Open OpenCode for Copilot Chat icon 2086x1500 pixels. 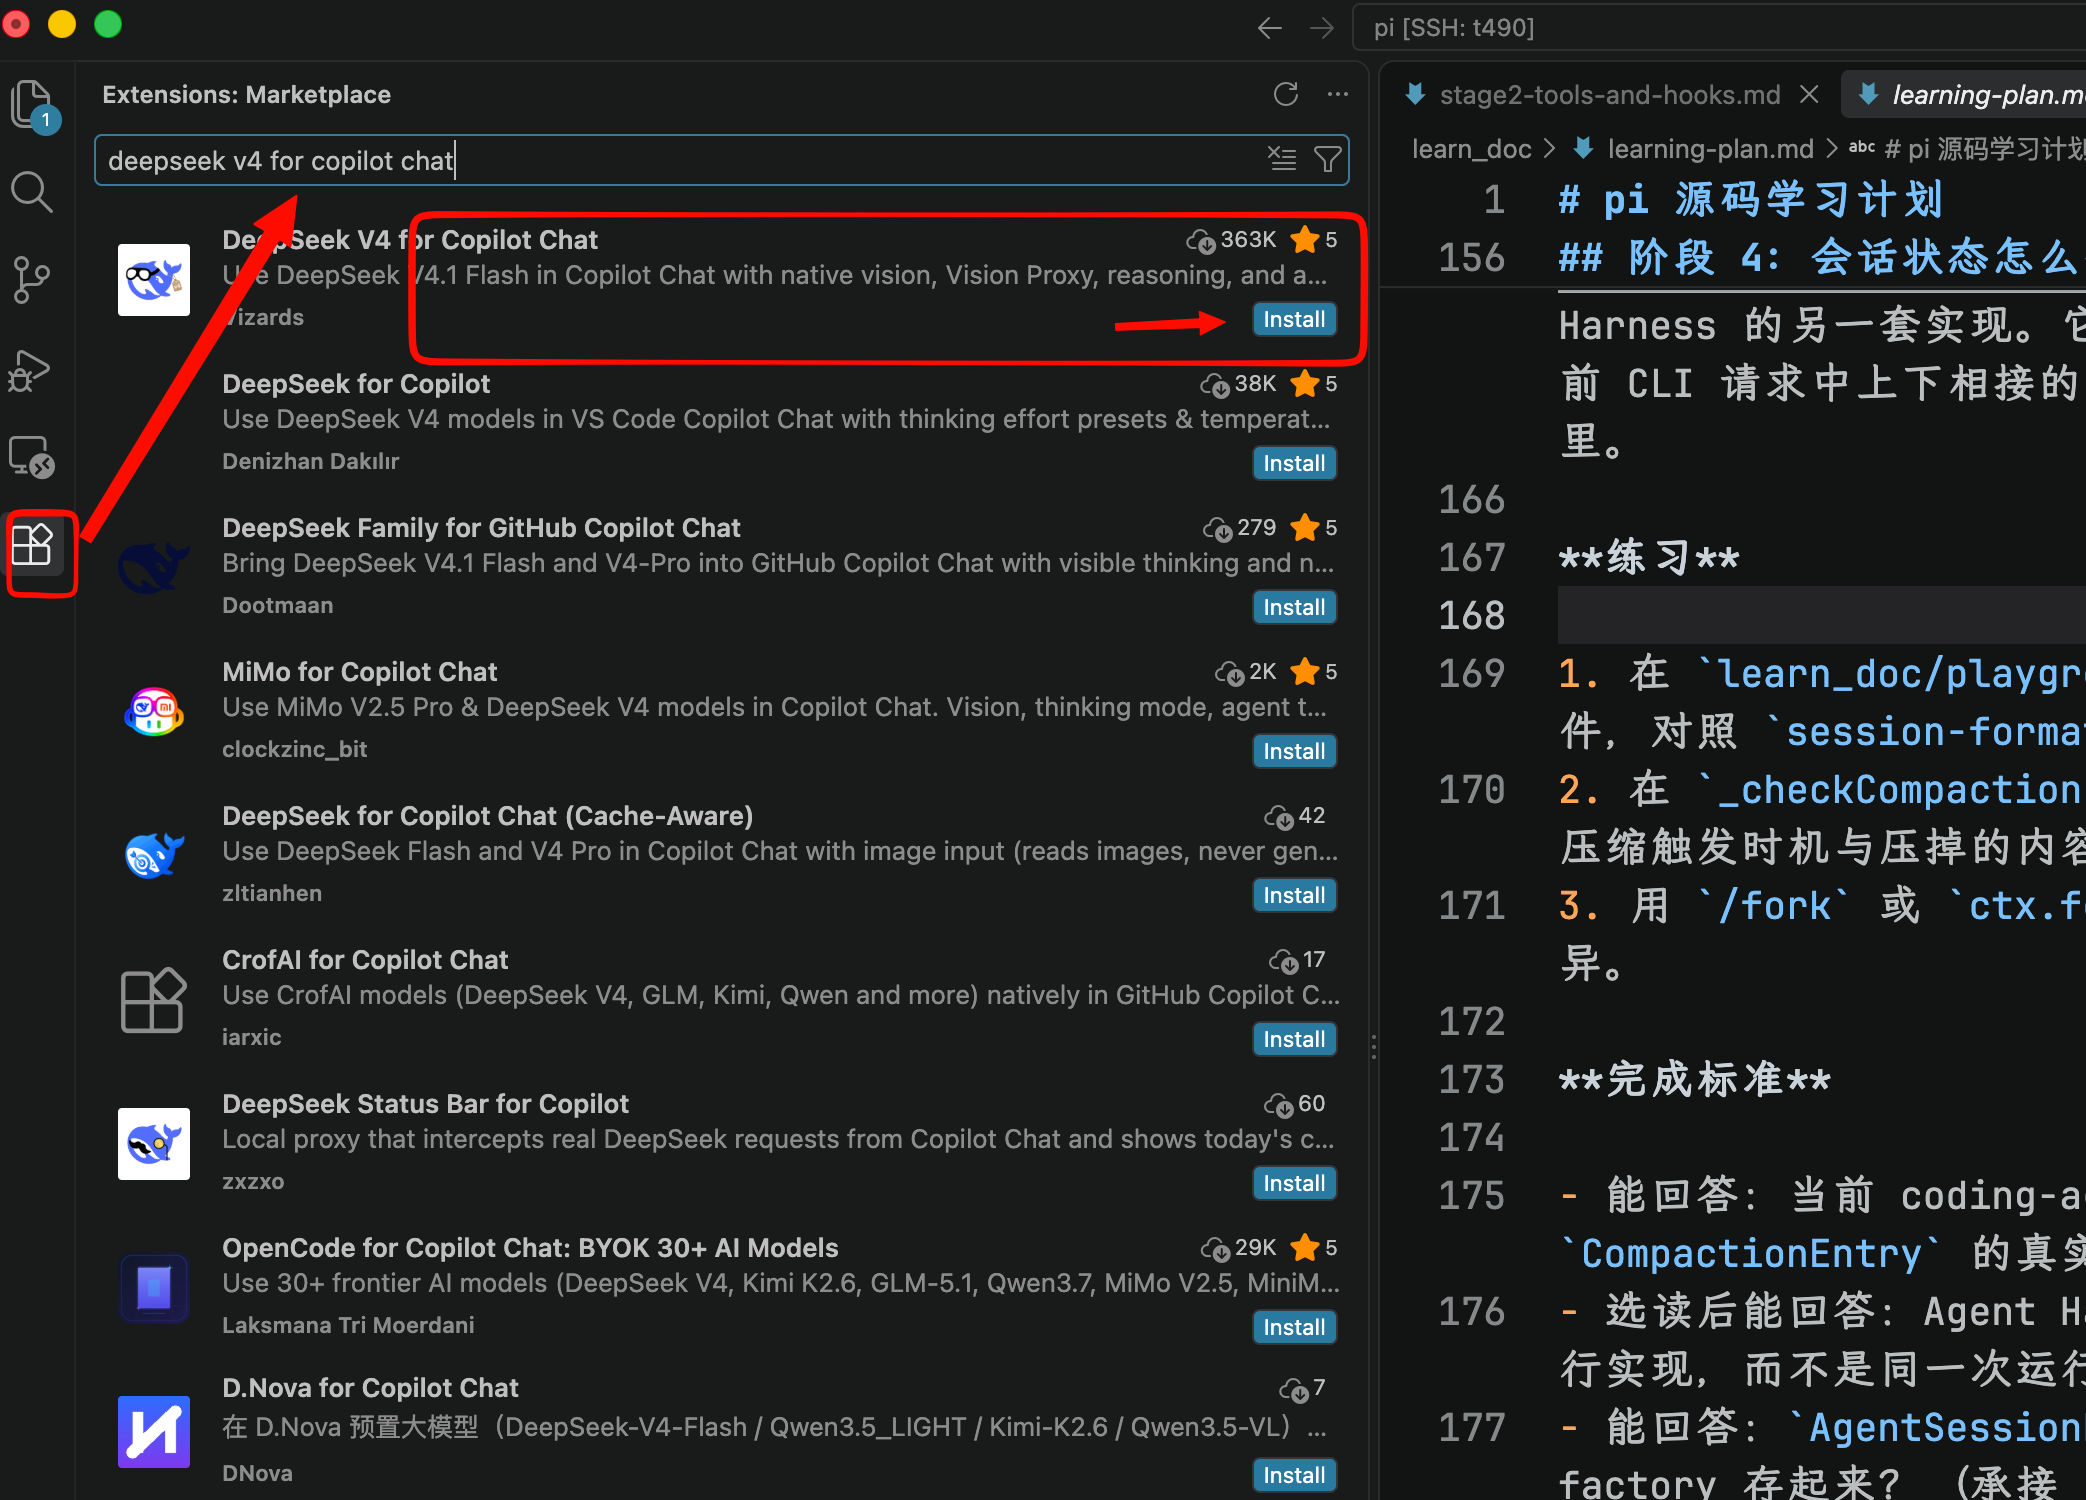click(x=154, y=1288)
